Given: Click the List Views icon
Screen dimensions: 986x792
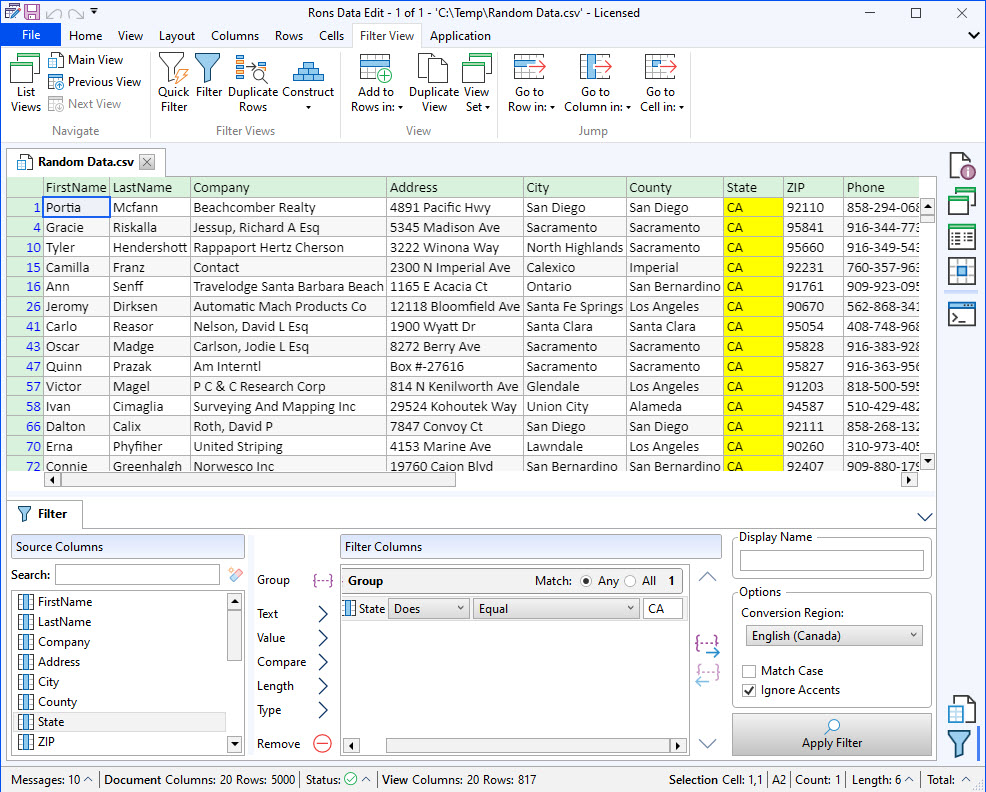Looking at the screenshot, I should click(x=25, y=82).
